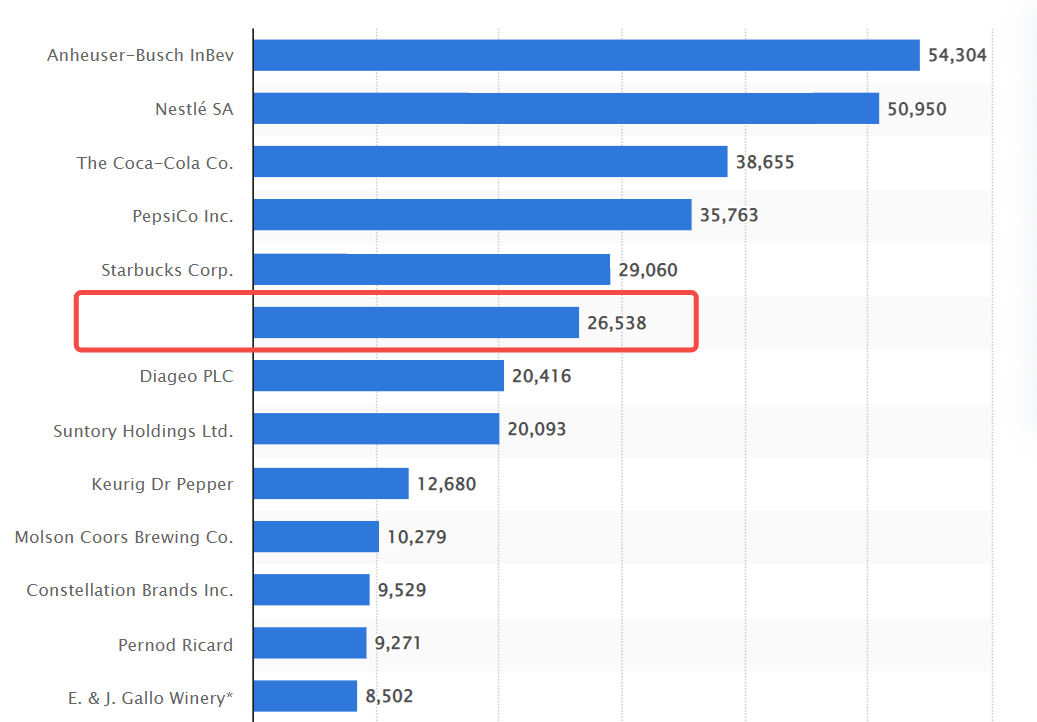Click the value 8,502
This screenshot has width=1037, height=722.
(x=390, y=696)
